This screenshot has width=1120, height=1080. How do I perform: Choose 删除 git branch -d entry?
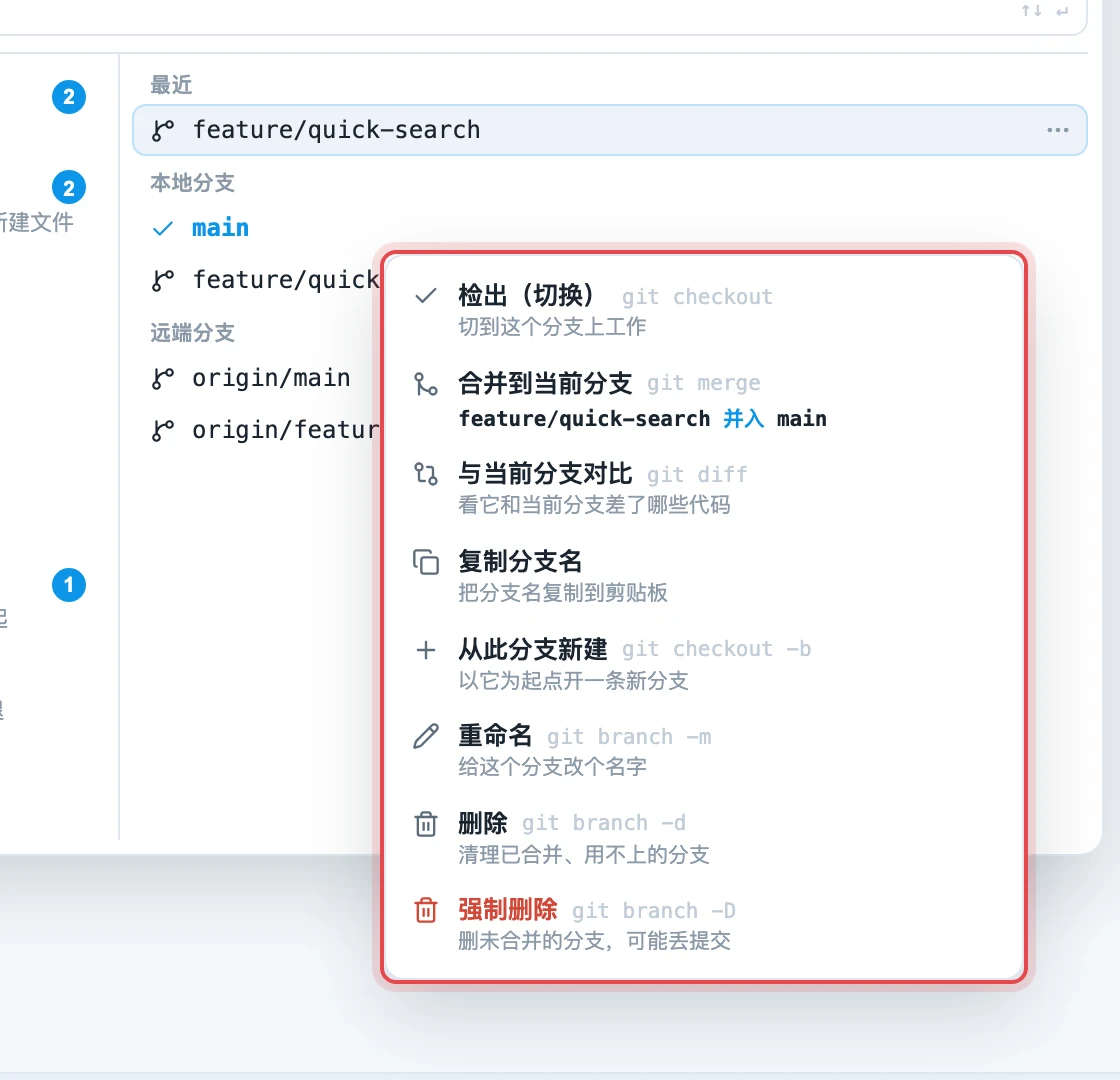point(704,838)
